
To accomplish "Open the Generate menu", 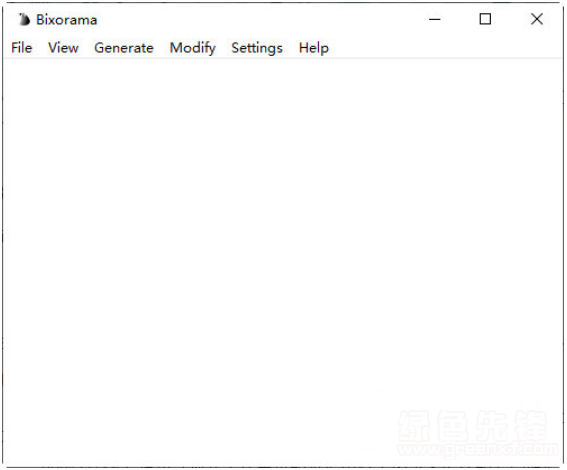I will (x=124, y=48).
